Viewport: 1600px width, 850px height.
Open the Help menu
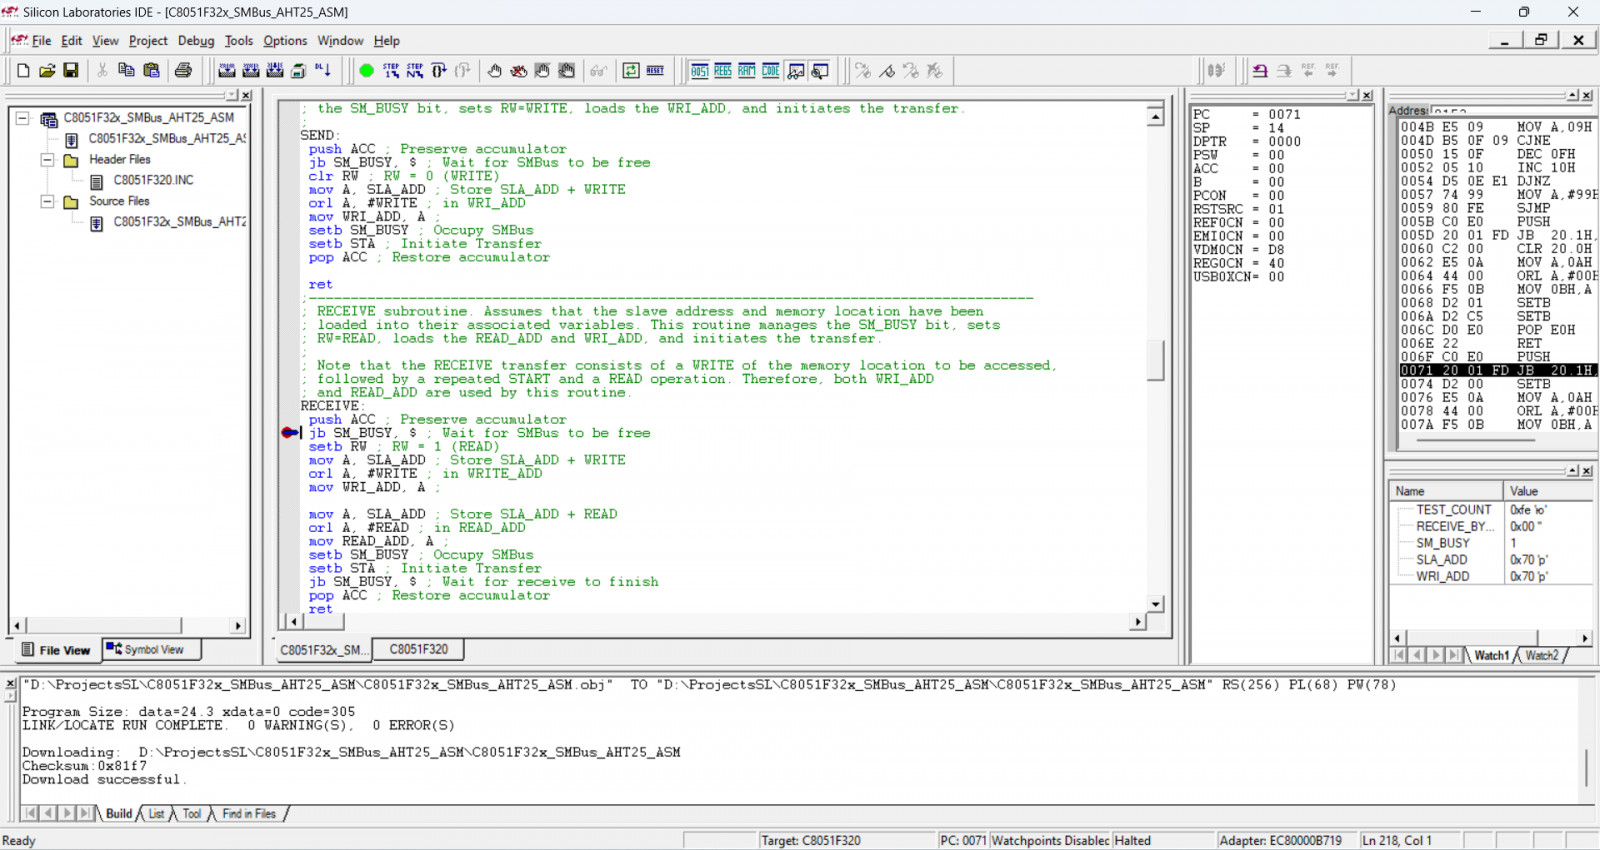(x=387, y=41)
